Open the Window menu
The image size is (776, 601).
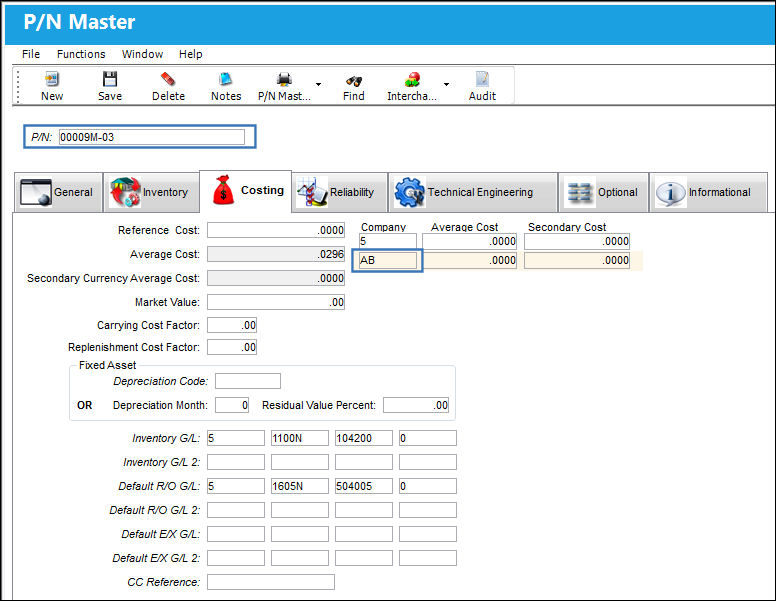pyautogui.click(x=143, y=54)
